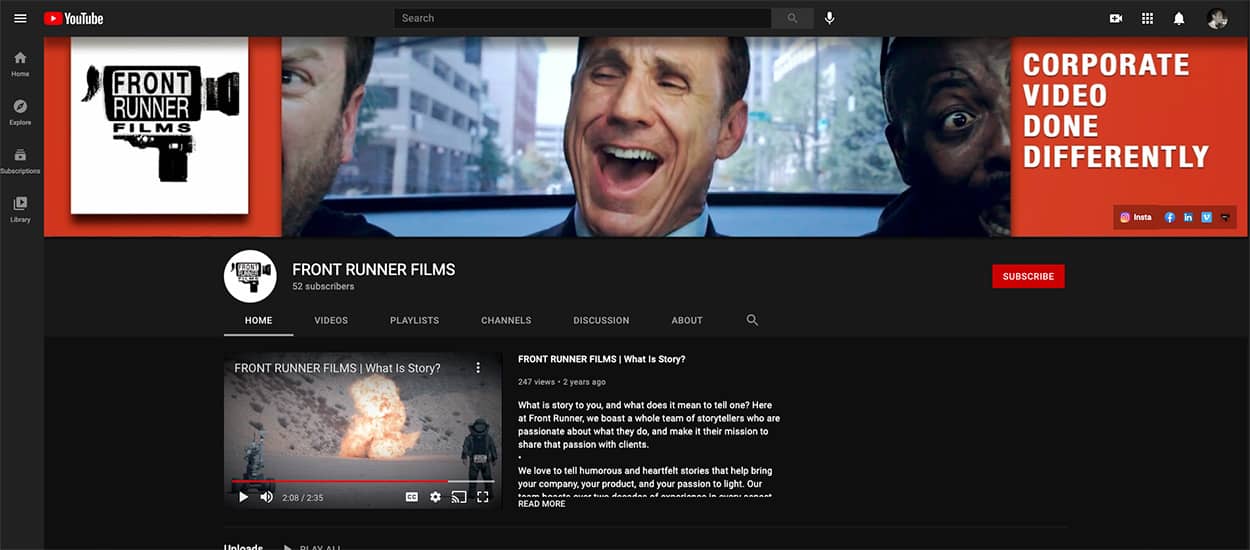Click the 2:08 / 2:35 time display
Image resolution: width=1250 pixels, height=550 pixels.
(x=302, y=497)
